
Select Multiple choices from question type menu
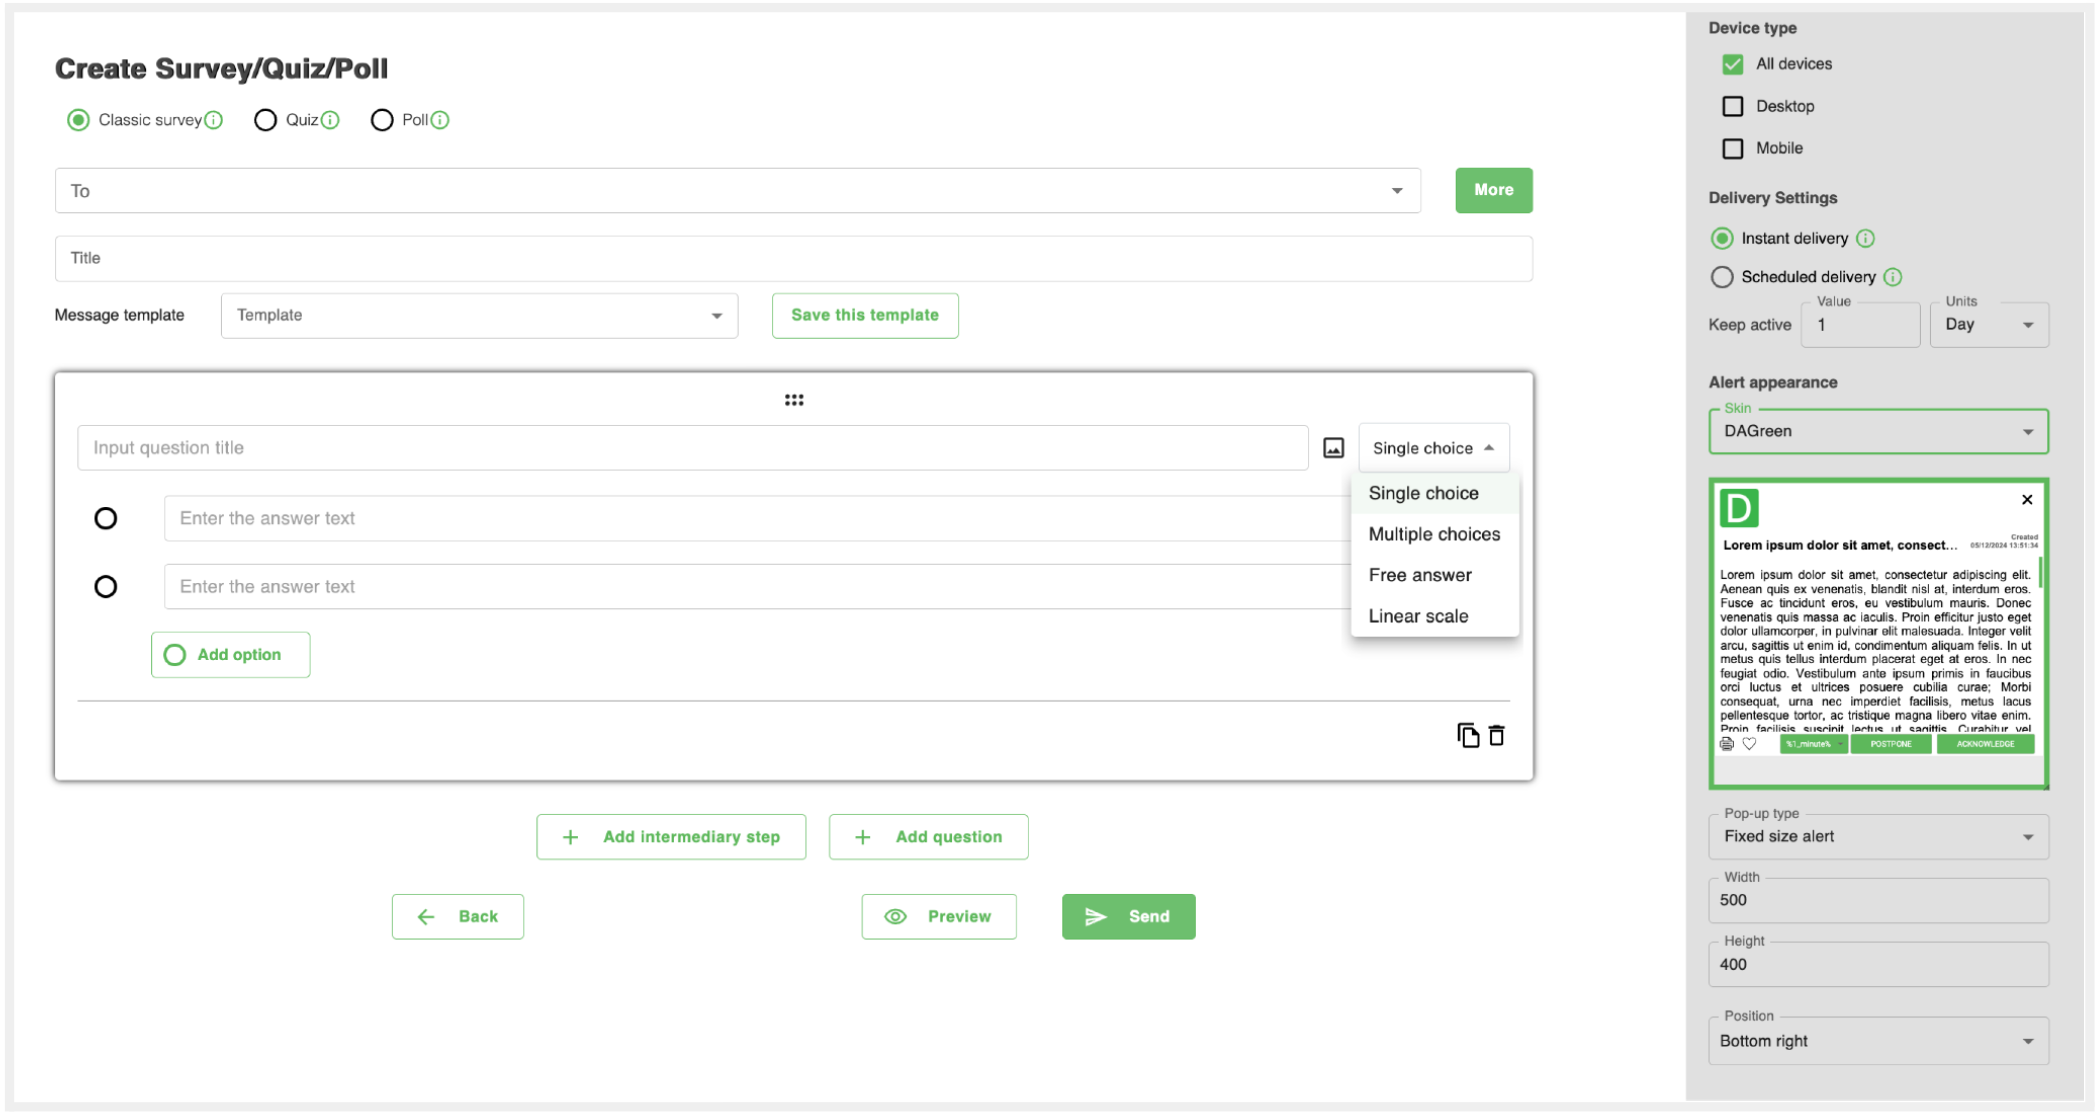tap(1434, 534)
